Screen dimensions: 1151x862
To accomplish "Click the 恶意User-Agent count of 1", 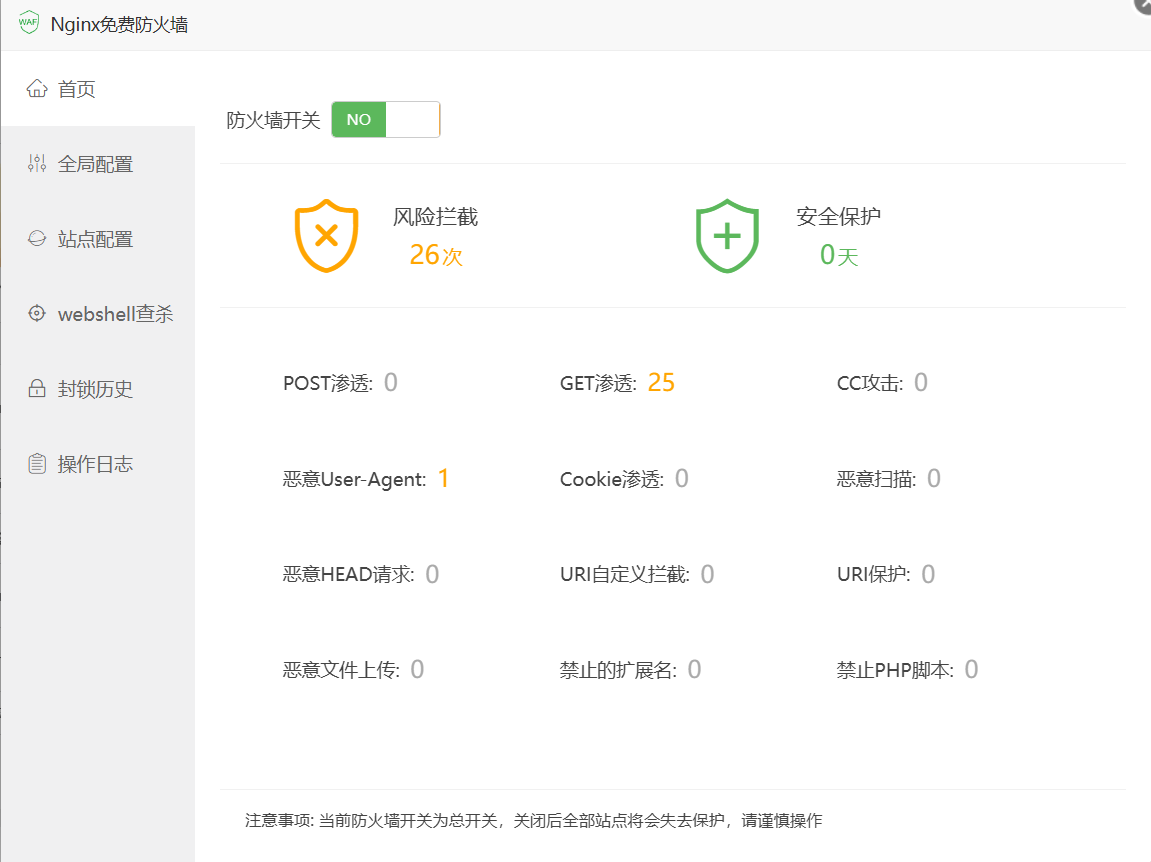I will click(x=443, y=478).
